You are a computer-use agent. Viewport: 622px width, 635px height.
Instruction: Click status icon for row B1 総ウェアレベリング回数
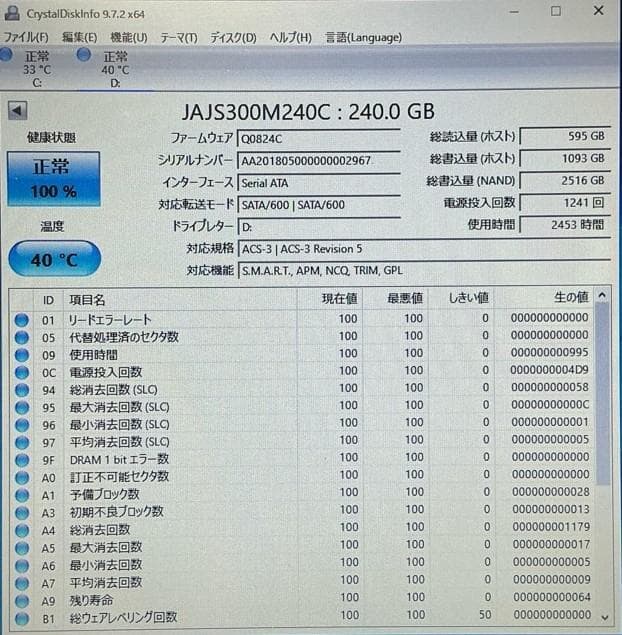21,618
